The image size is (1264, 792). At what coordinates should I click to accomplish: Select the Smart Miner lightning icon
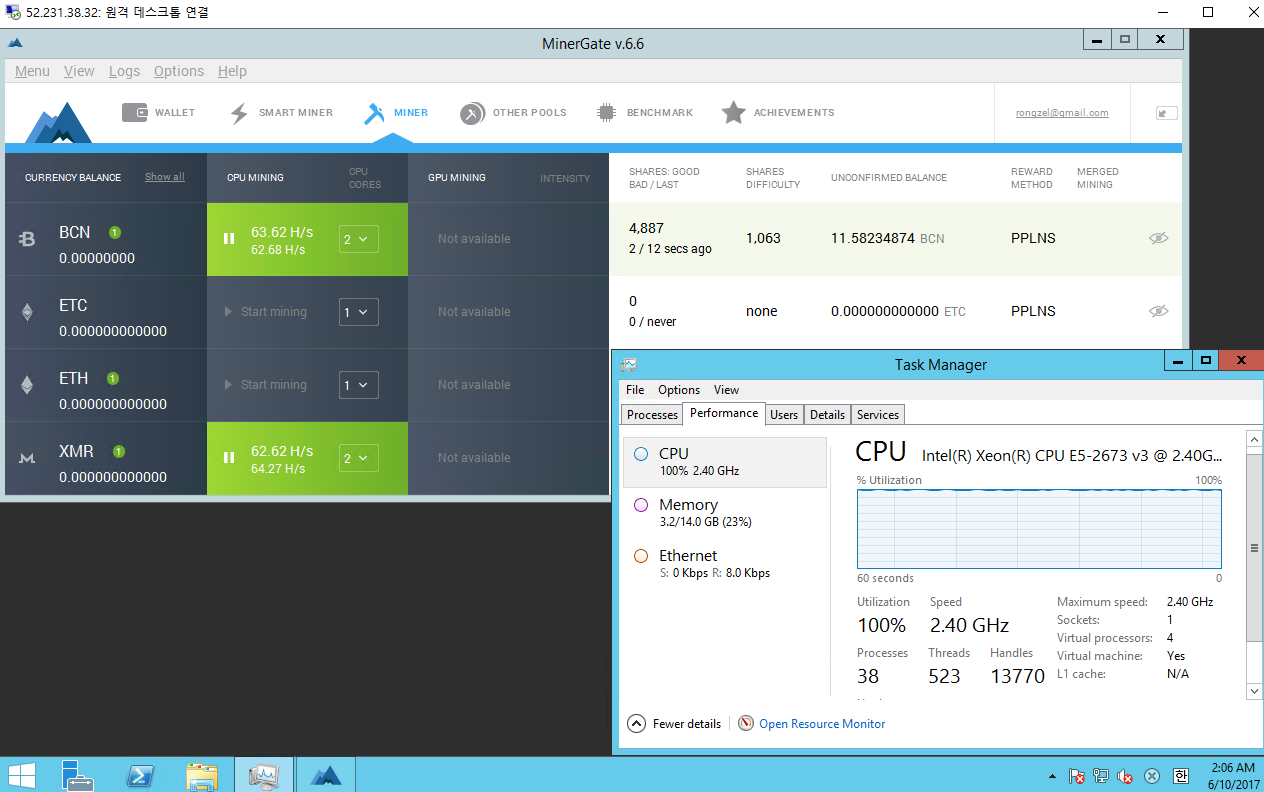click(x=239, y=113)
